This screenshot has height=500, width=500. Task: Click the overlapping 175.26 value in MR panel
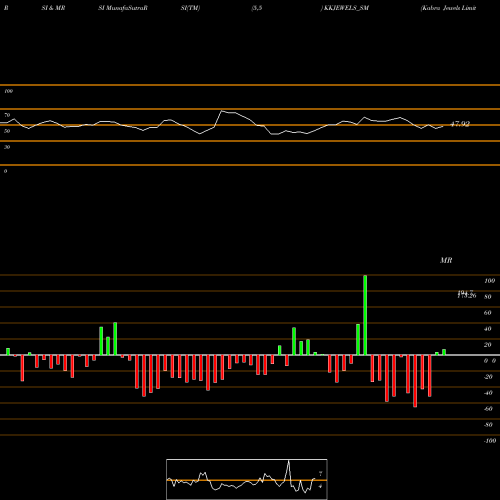point(467,295)
